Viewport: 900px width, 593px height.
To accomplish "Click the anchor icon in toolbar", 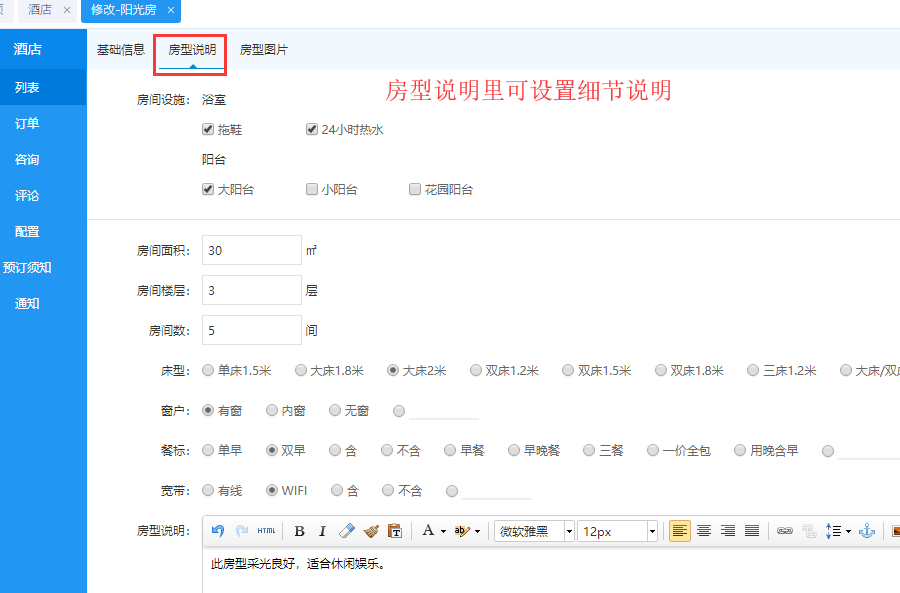I will pyautogui.click(x=867, y=531).
